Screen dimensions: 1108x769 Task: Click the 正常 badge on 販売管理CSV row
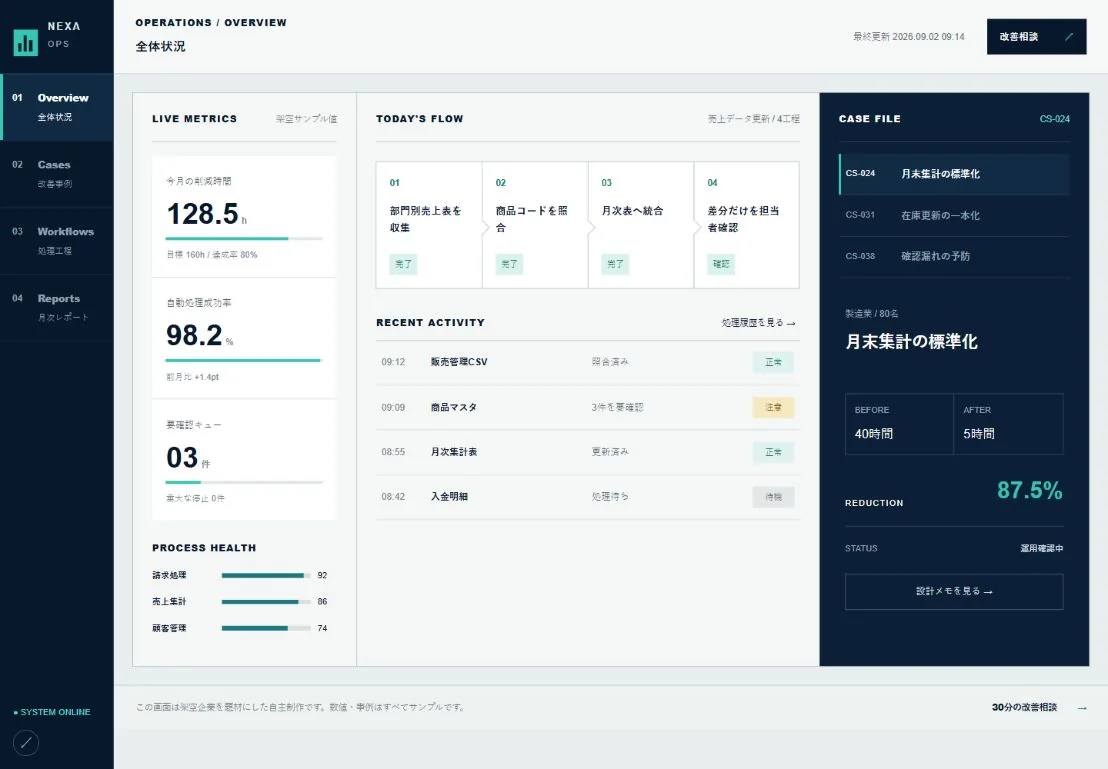773,363
